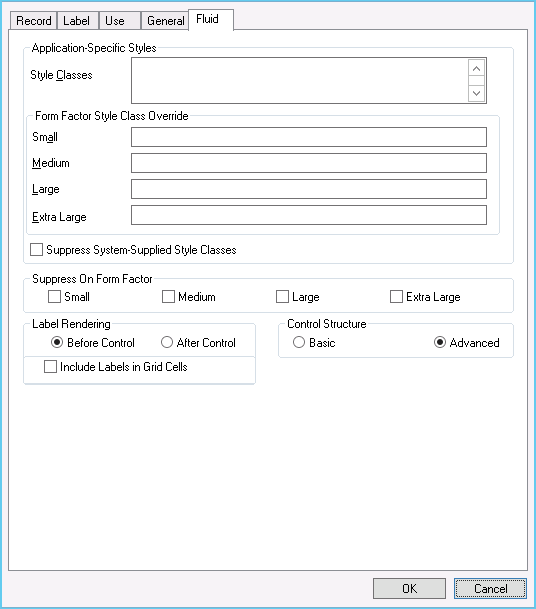Click the Style Classes scroll up arrow
The height and width of the screenshot is (609, 536).
tap(477, 68)
